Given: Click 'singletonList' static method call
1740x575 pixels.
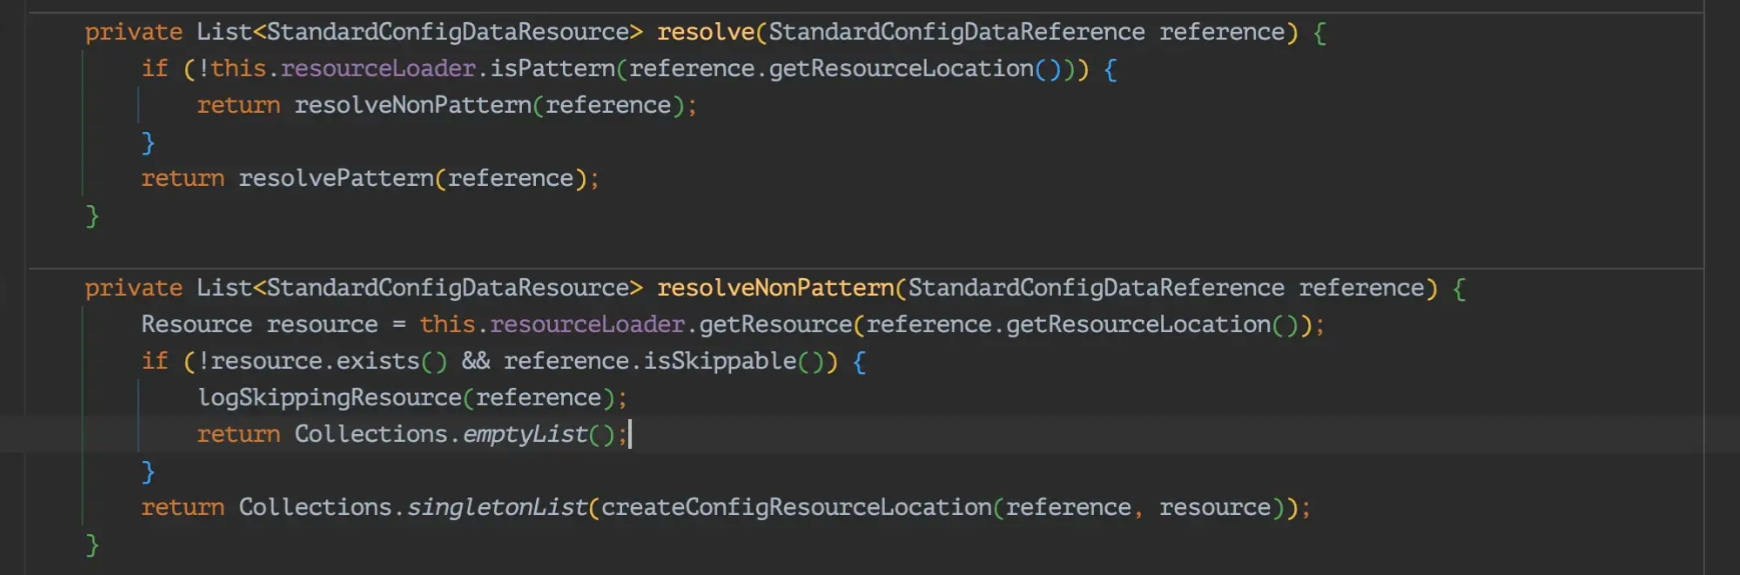Looking at the screenshot, I should click(x=497, y=507).
